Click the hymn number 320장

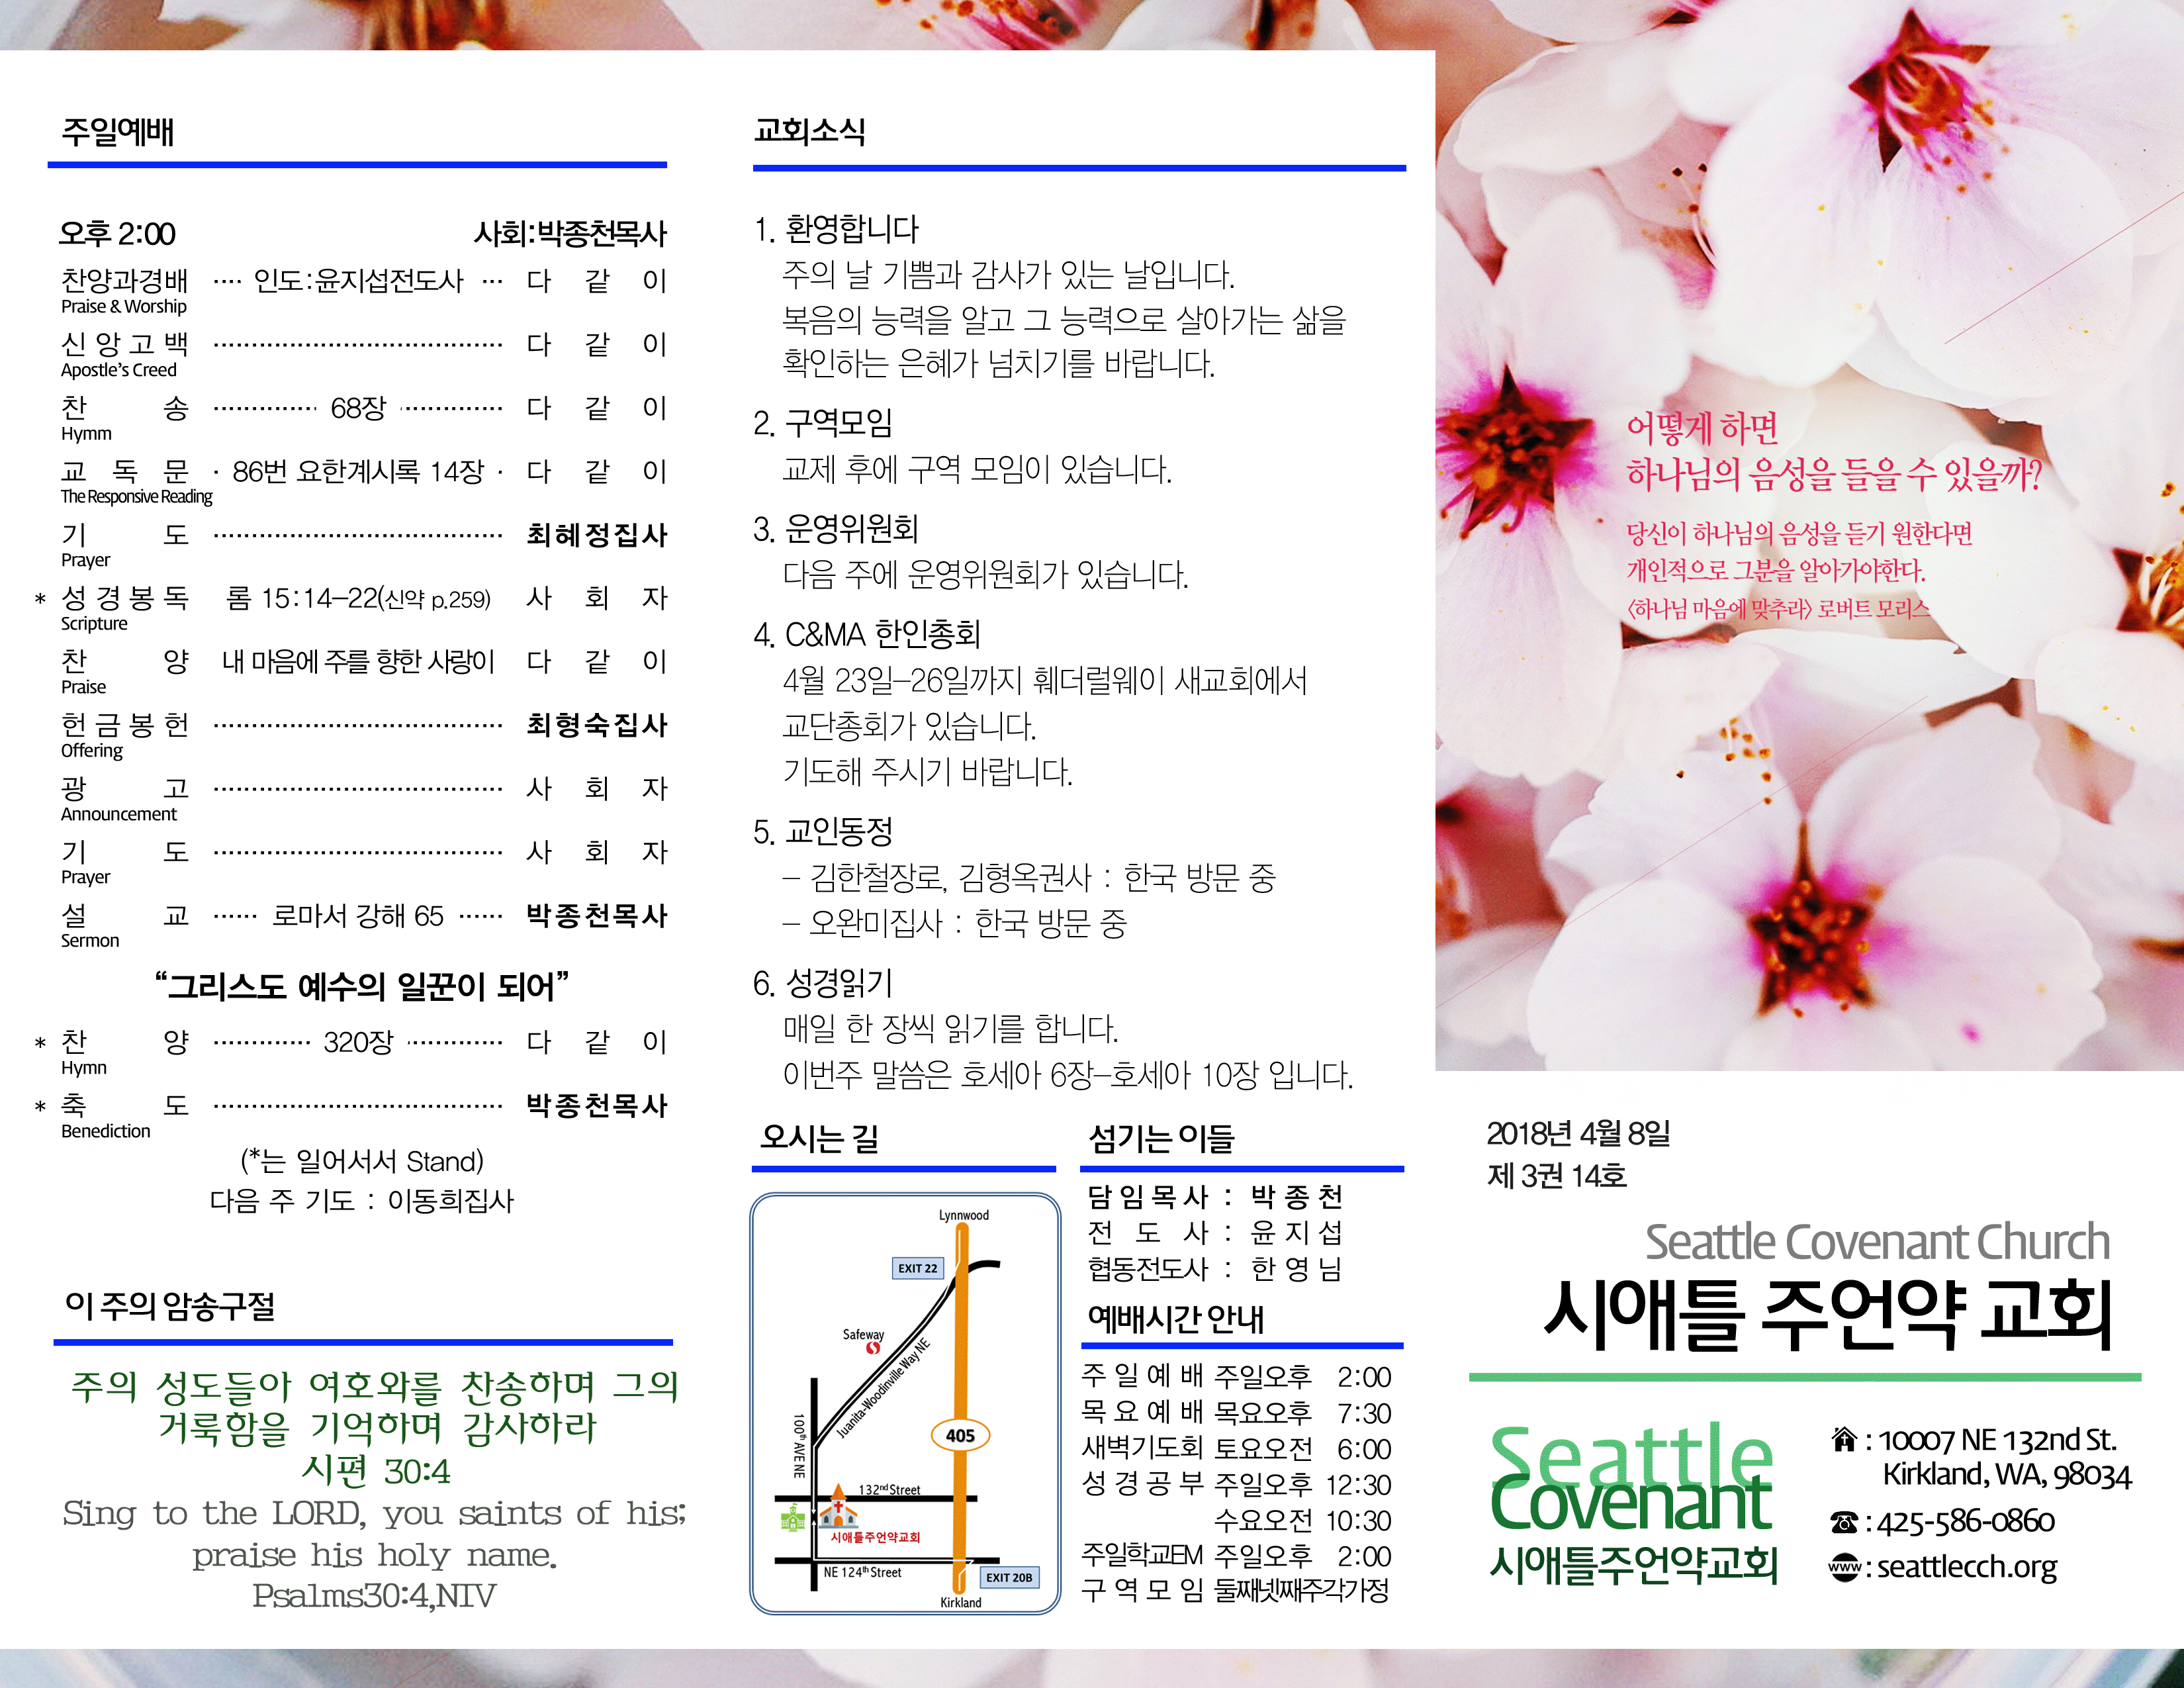pos(358,1042)
